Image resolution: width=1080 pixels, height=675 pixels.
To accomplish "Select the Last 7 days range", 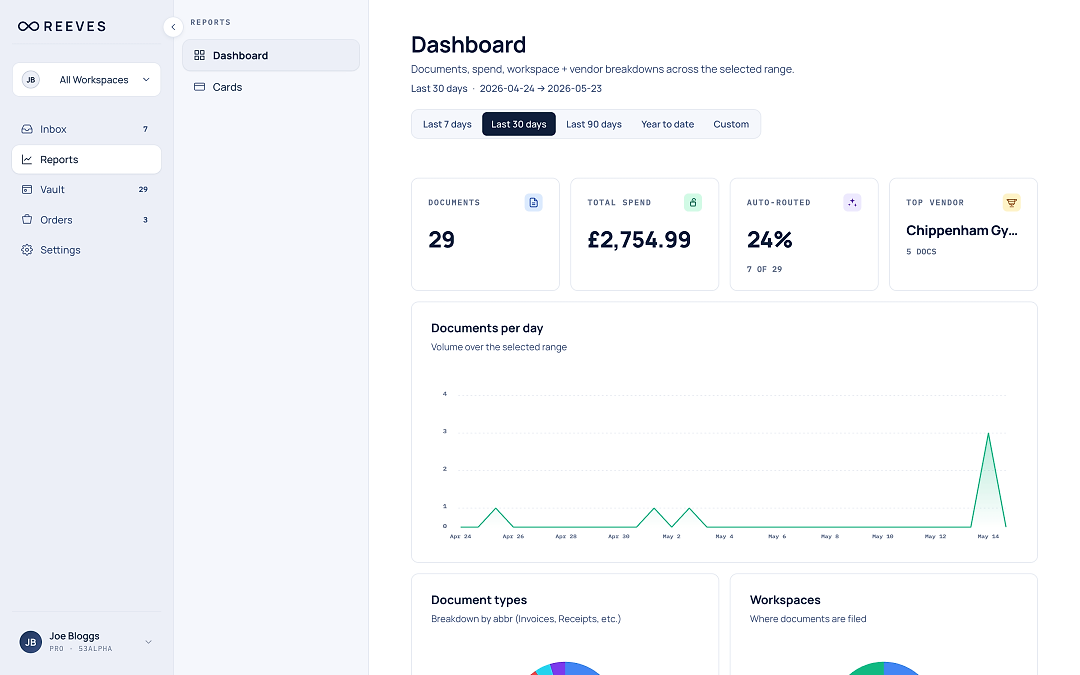I will pyautogui.click(x=447, y=124).
